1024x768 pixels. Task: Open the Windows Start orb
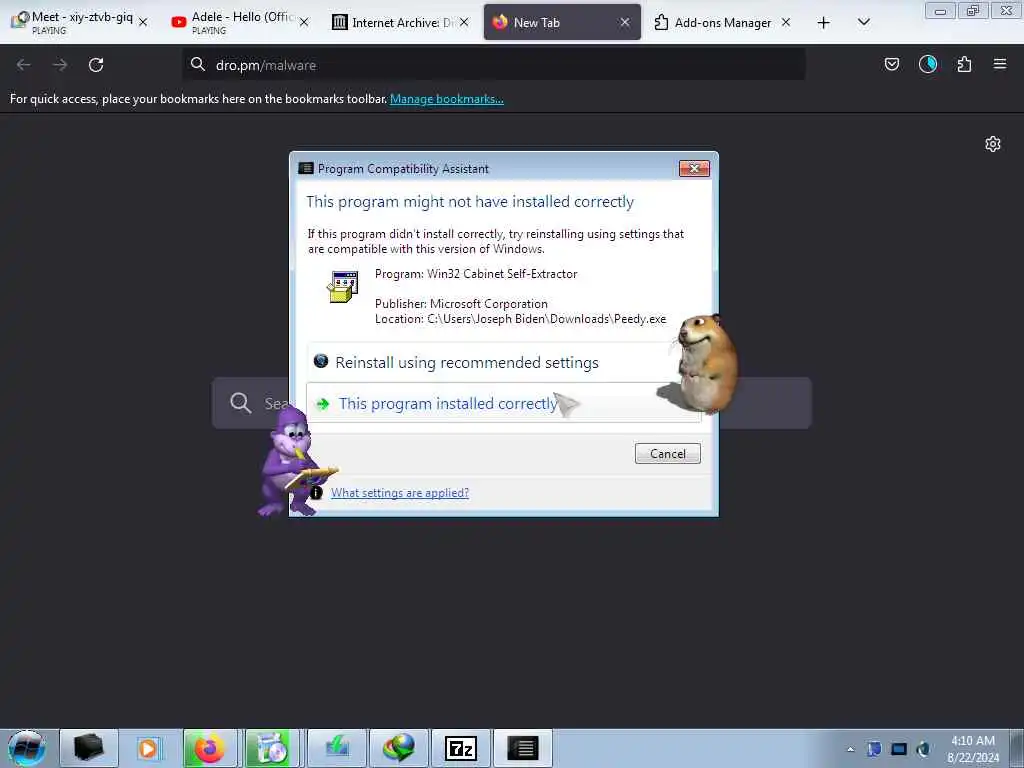point(27,748)
